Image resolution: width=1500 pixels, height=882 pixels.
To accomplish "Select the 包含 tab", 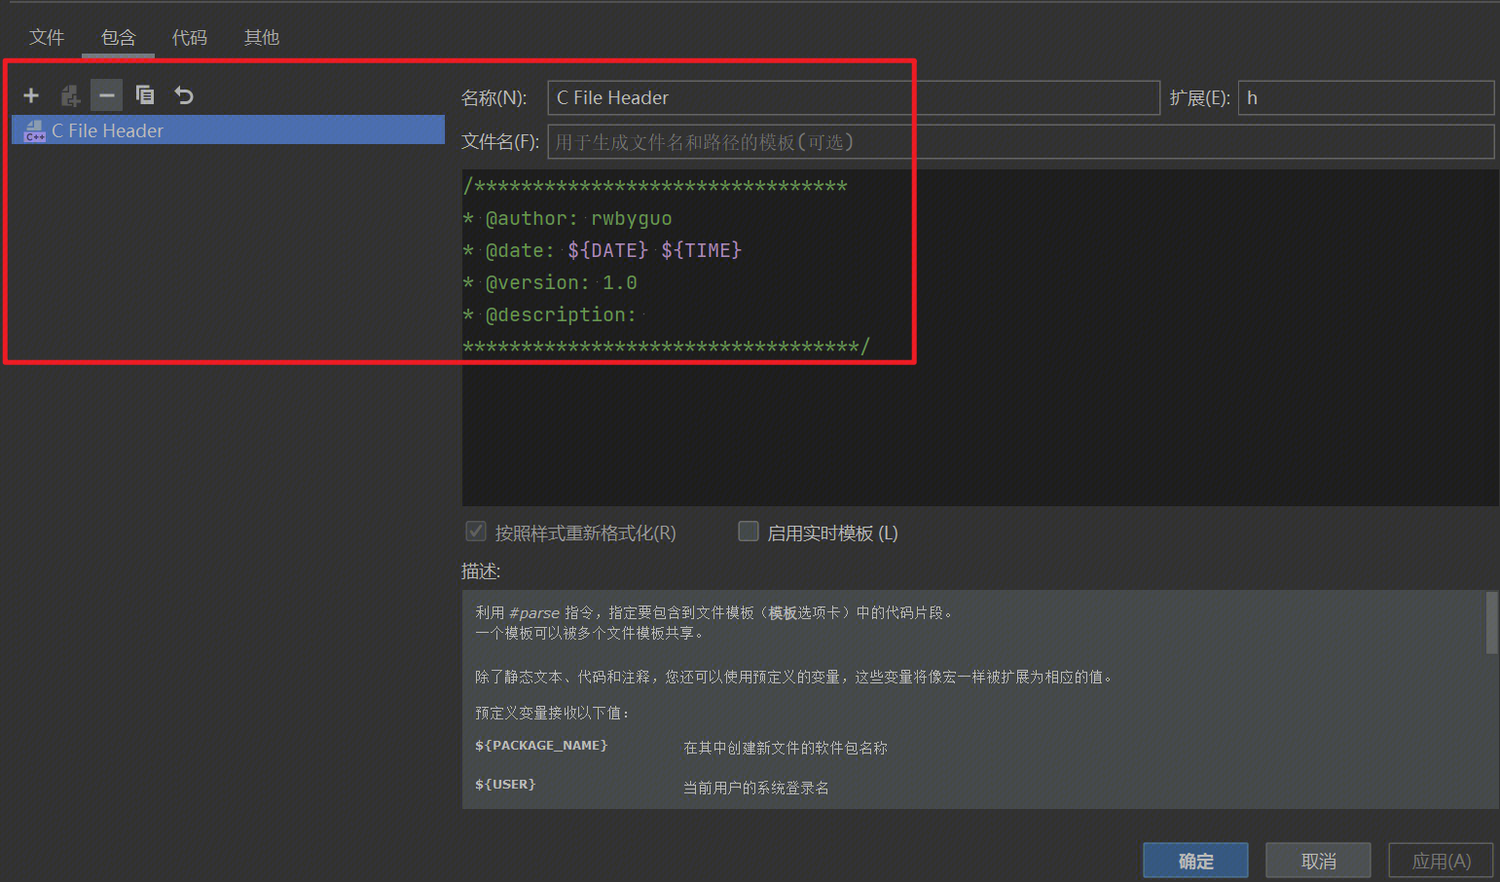I will click(x=118, y=37).
